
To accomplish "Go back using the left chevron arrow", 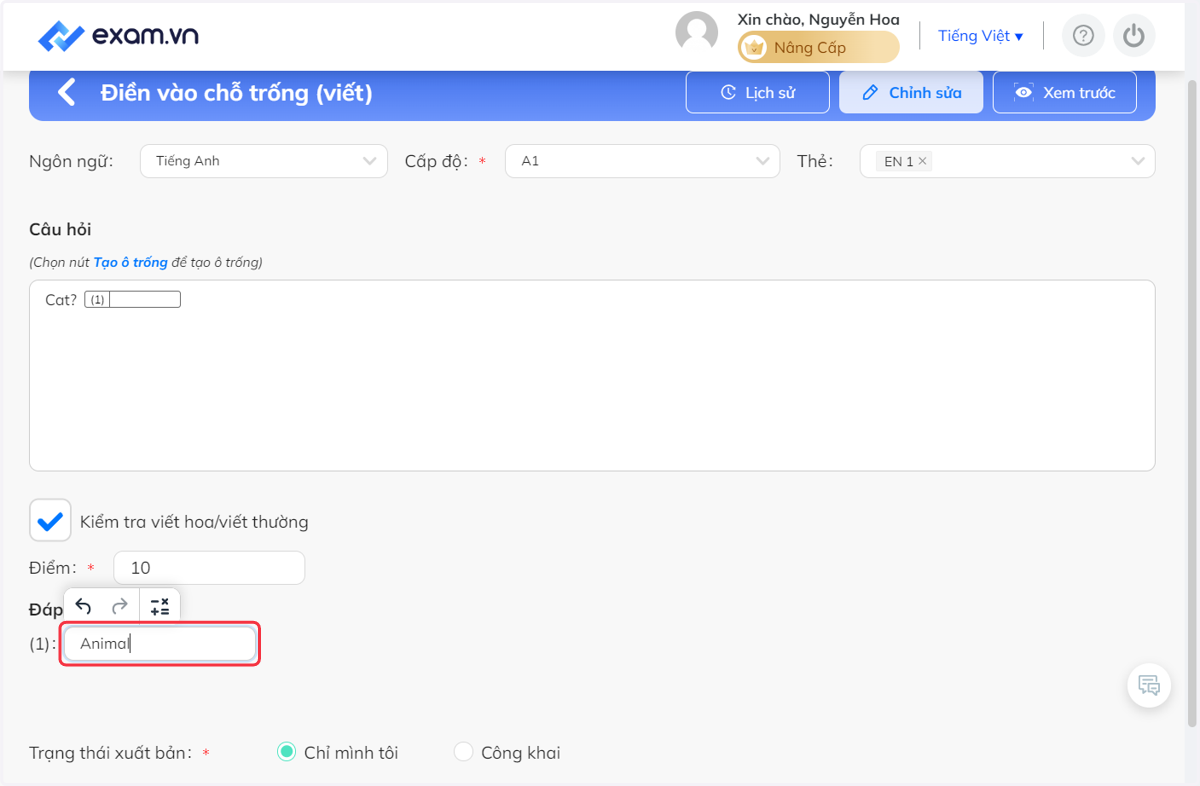I will tap(67, 93).
